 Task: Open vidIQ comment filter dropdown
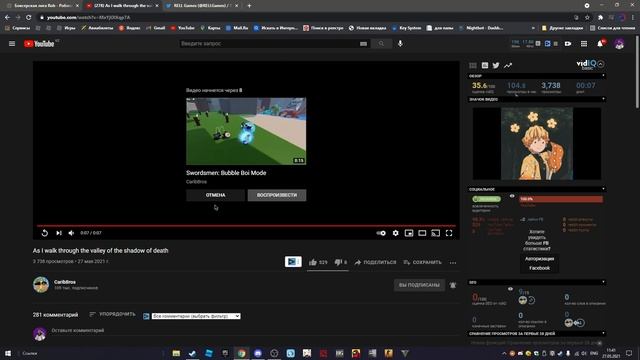(196, 316)
